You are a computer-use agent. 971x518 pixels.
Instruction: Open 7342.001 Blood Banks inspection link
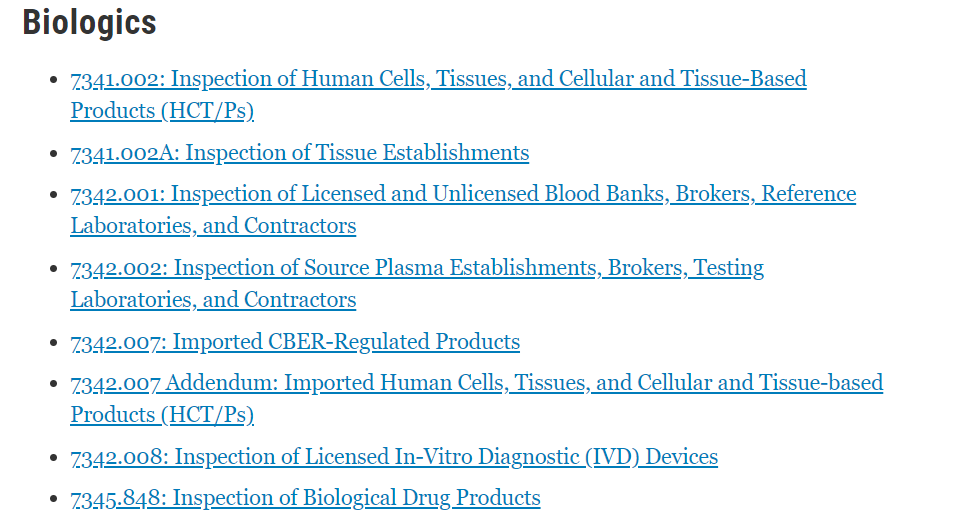463,194
